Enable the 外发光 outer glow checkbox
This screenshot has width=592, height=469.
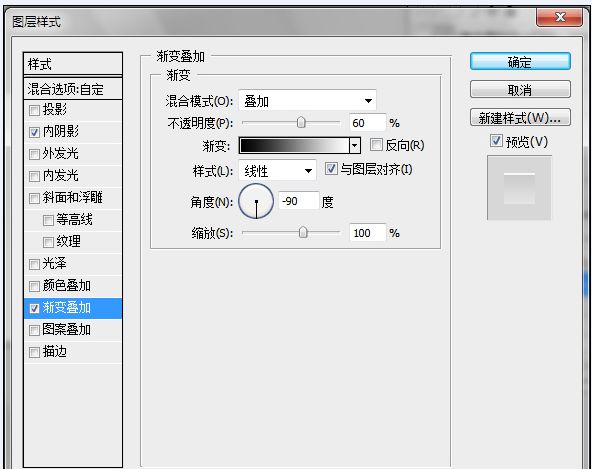click(34, 154)
